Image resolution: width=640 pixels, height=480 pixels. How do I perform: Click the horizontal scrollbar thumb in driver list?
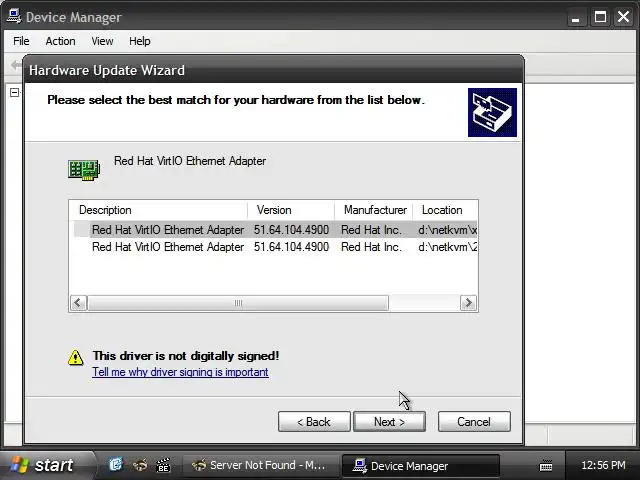click(238, 303)
